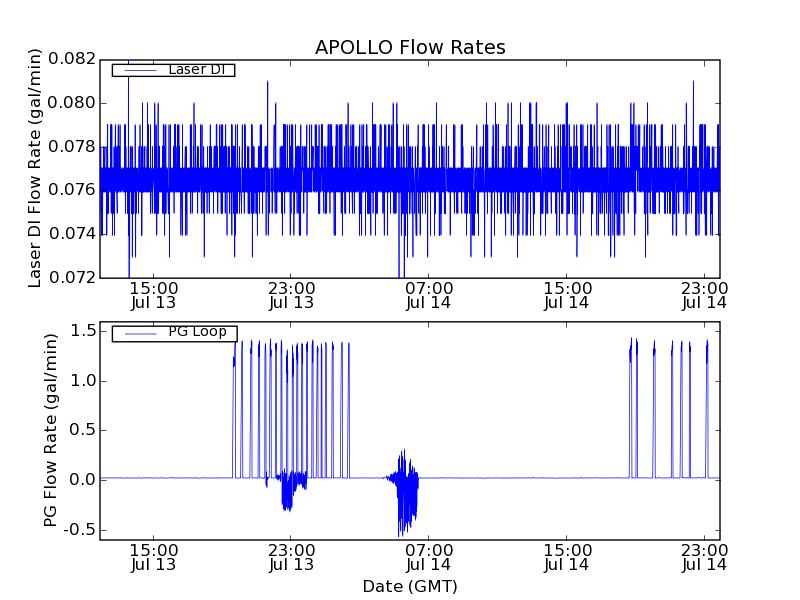Pick the 0.076 y-axis tick label

tap(72, 190)
